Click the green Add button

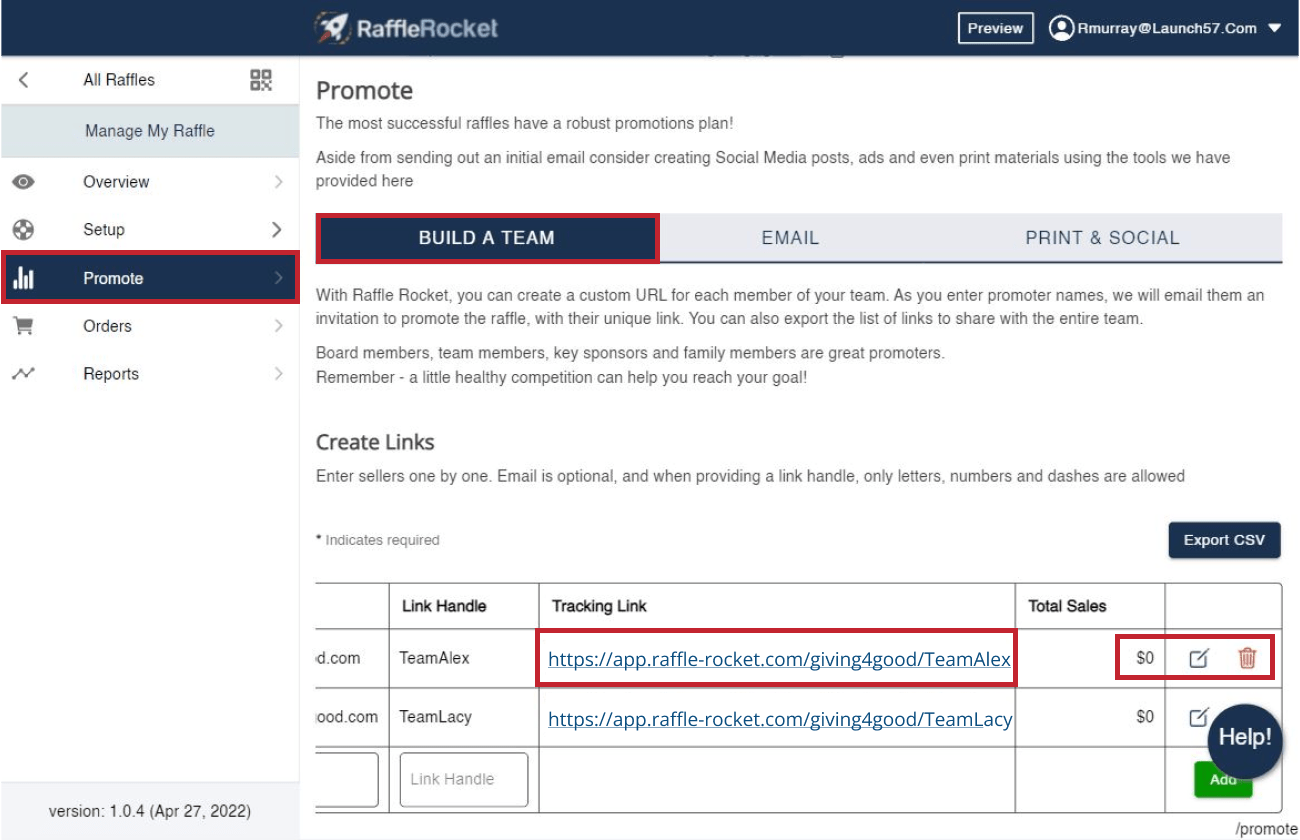pos(1223,779)
